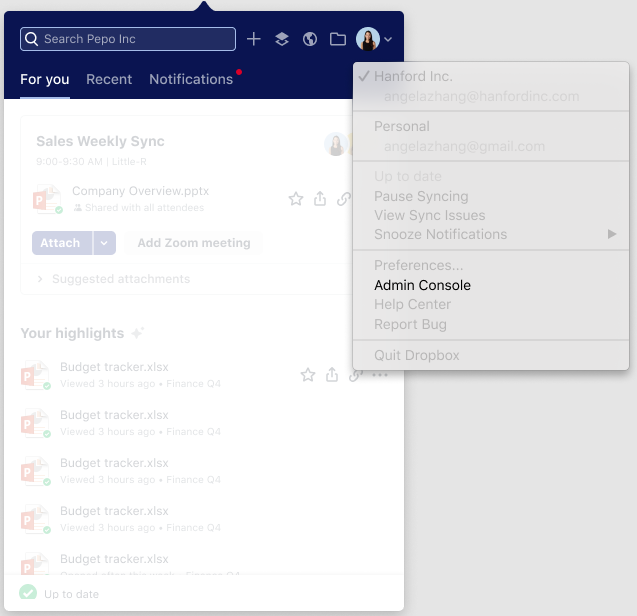Choose View Sync Issues menu item
This screenshot has height=616, width=637.
pos(429,215)
